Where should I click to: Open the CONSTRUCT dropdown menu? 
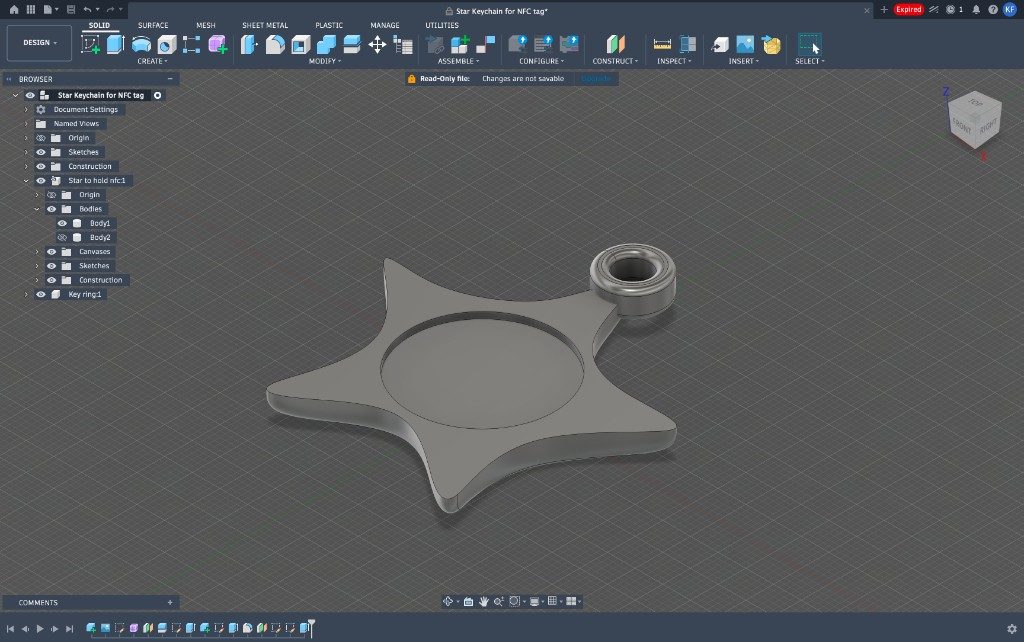click(615, 61)
